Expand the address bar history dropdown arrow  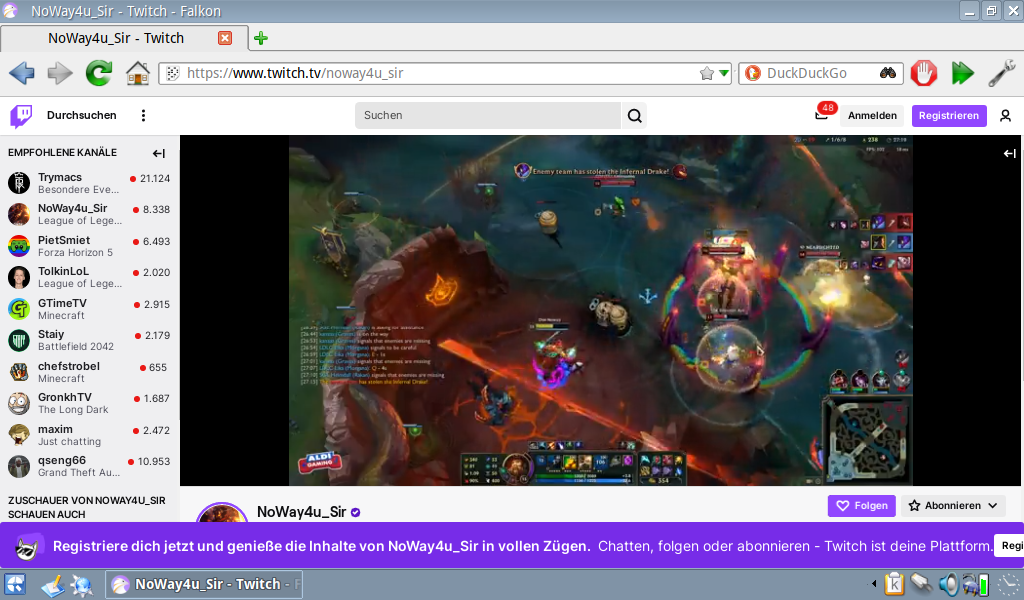click(x=724, y=73)
